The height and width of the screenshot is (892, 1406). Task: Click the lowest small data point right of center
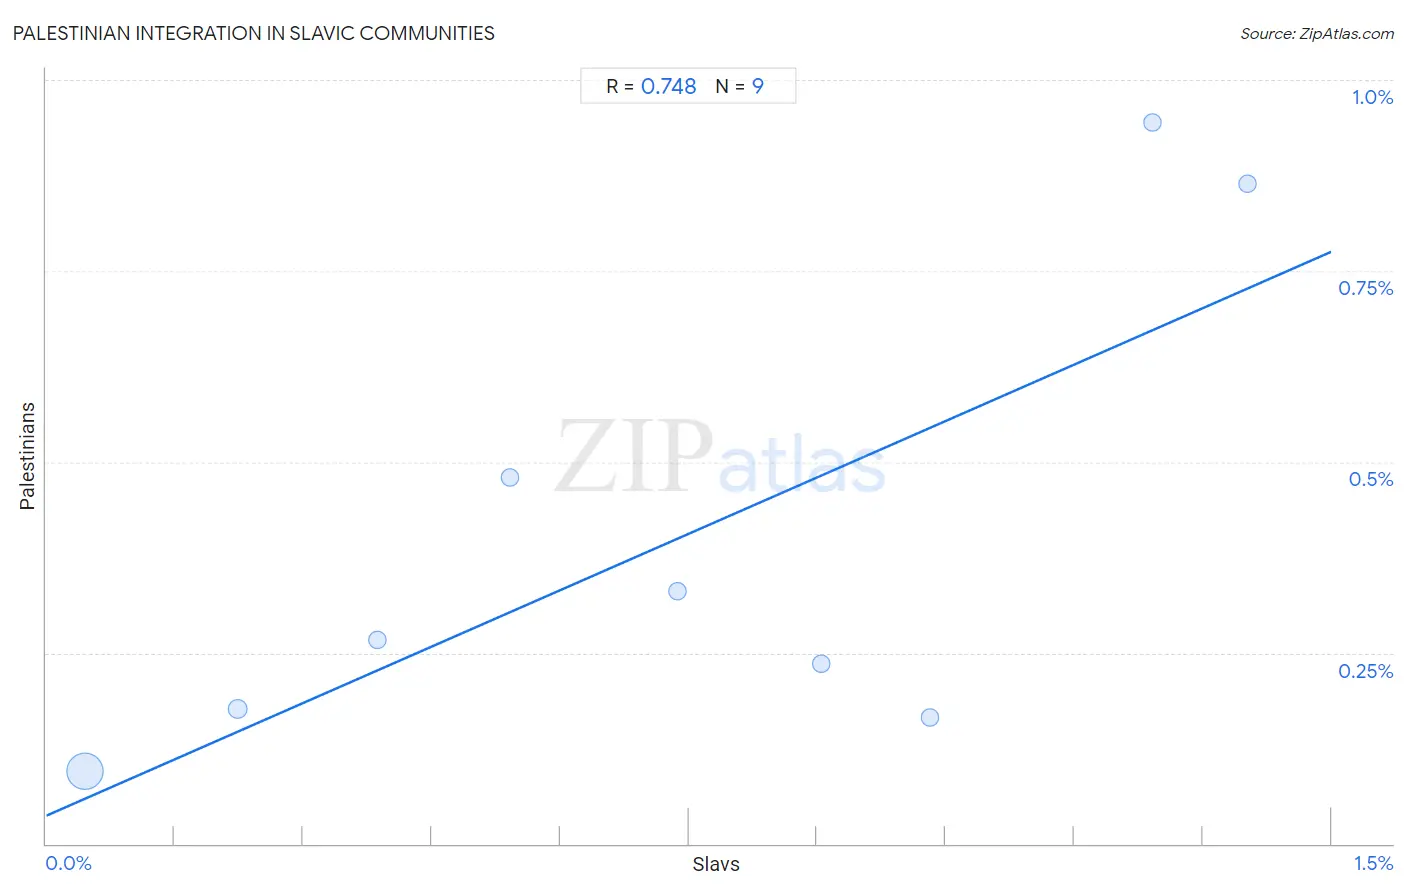(x=930, y=717)
